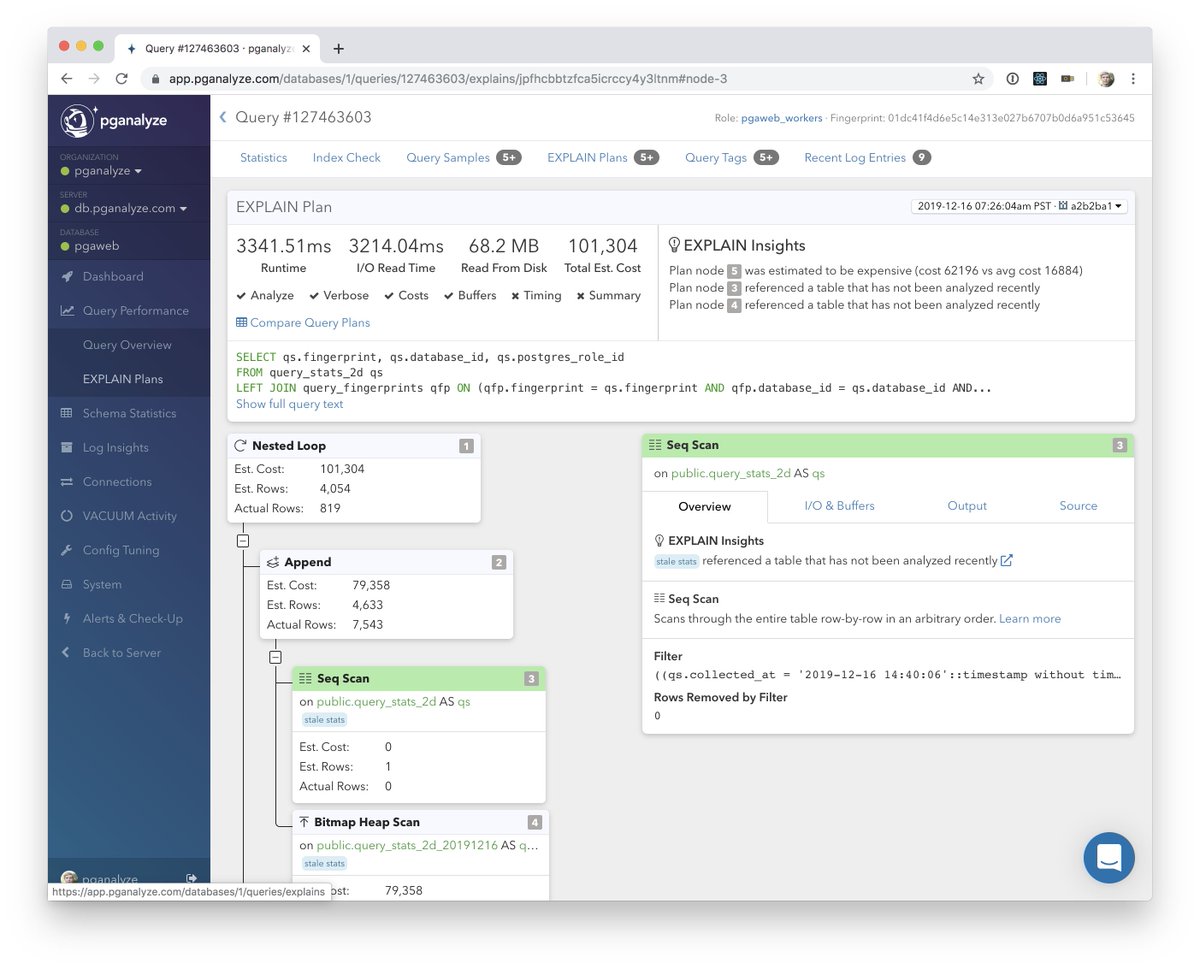Open the Chrome three-dot menu
Viewport: 1200px width, 969px height.
(1133, 78)
